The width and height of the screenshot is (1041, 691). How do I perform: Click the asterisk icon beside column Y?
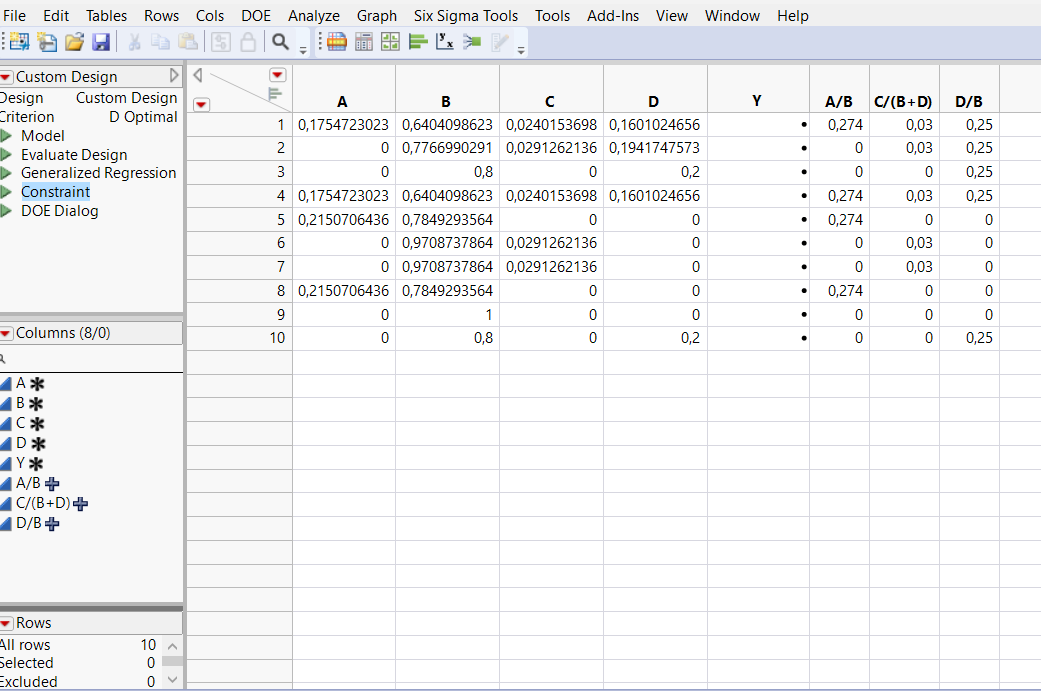(x=37, y=462)
